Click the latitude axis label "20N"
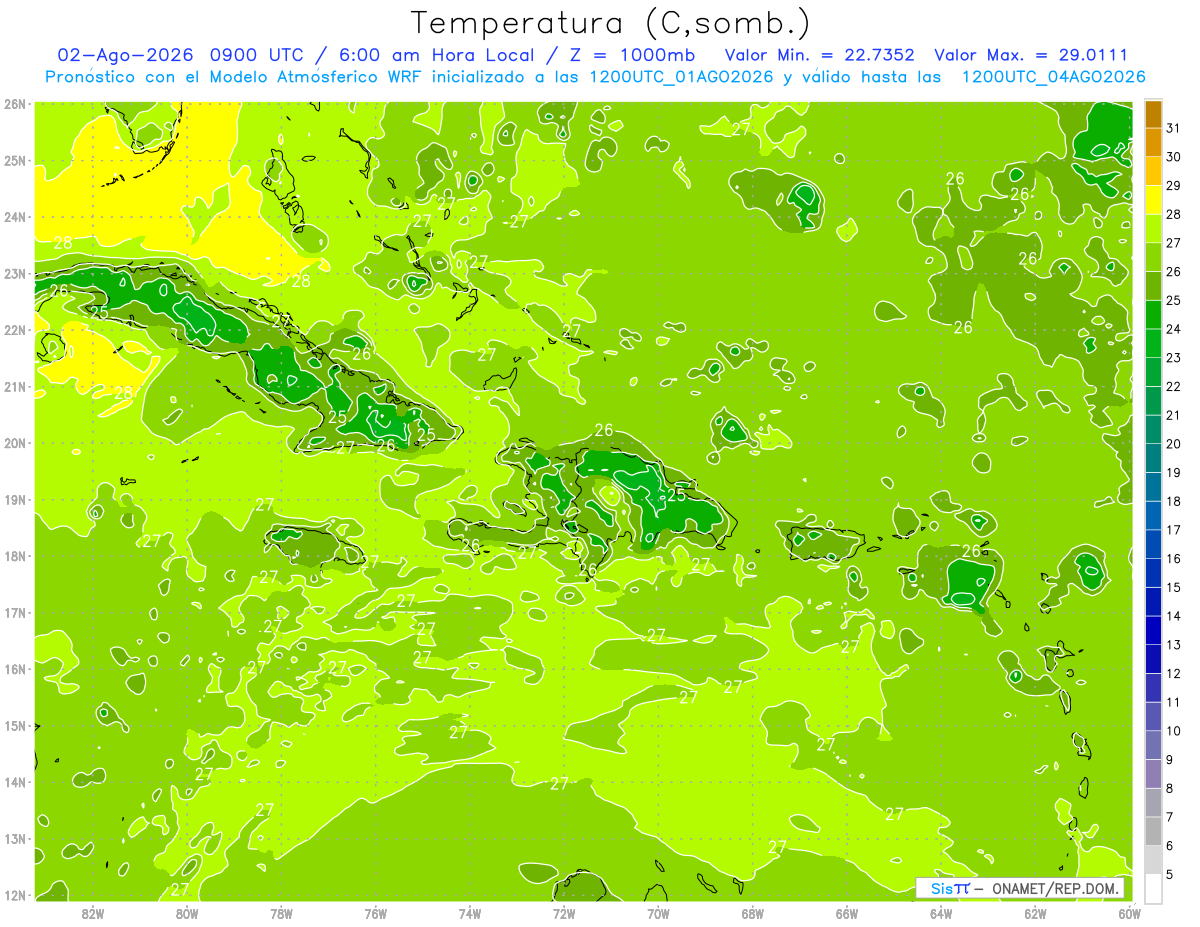This screenshot has width=1200, height=927. pyautogui.click(x=15, y=443)
